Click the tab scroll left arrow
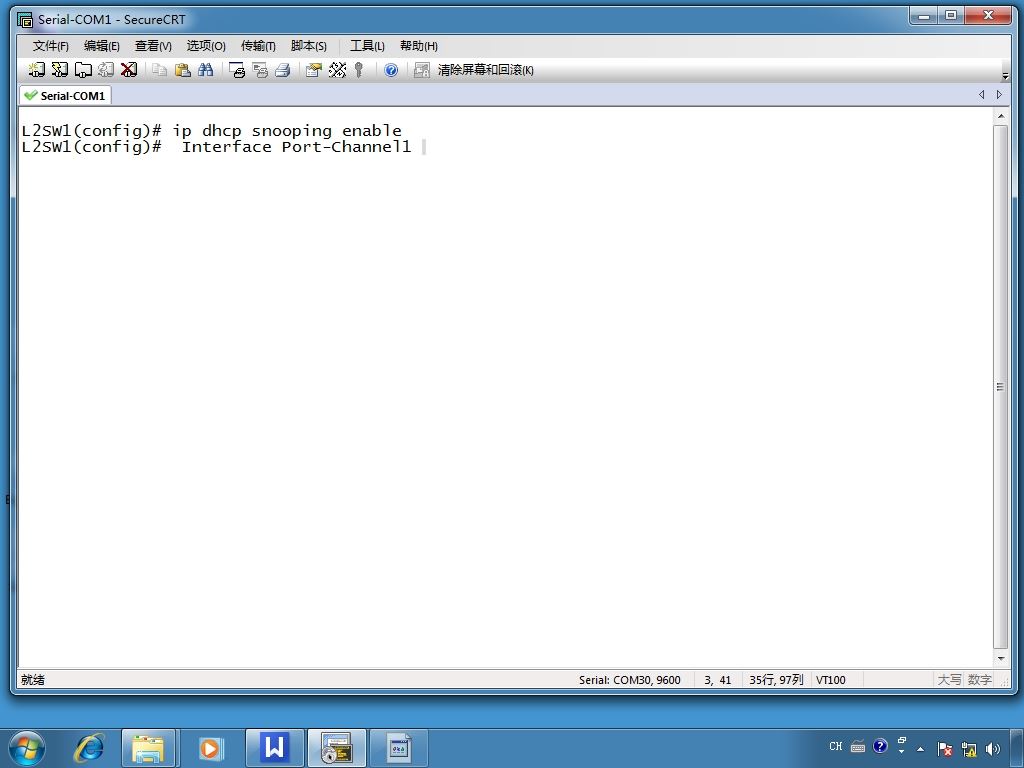Image resolution: width=1024 pixels, height=768 pixels. click(x=982, y=95)
